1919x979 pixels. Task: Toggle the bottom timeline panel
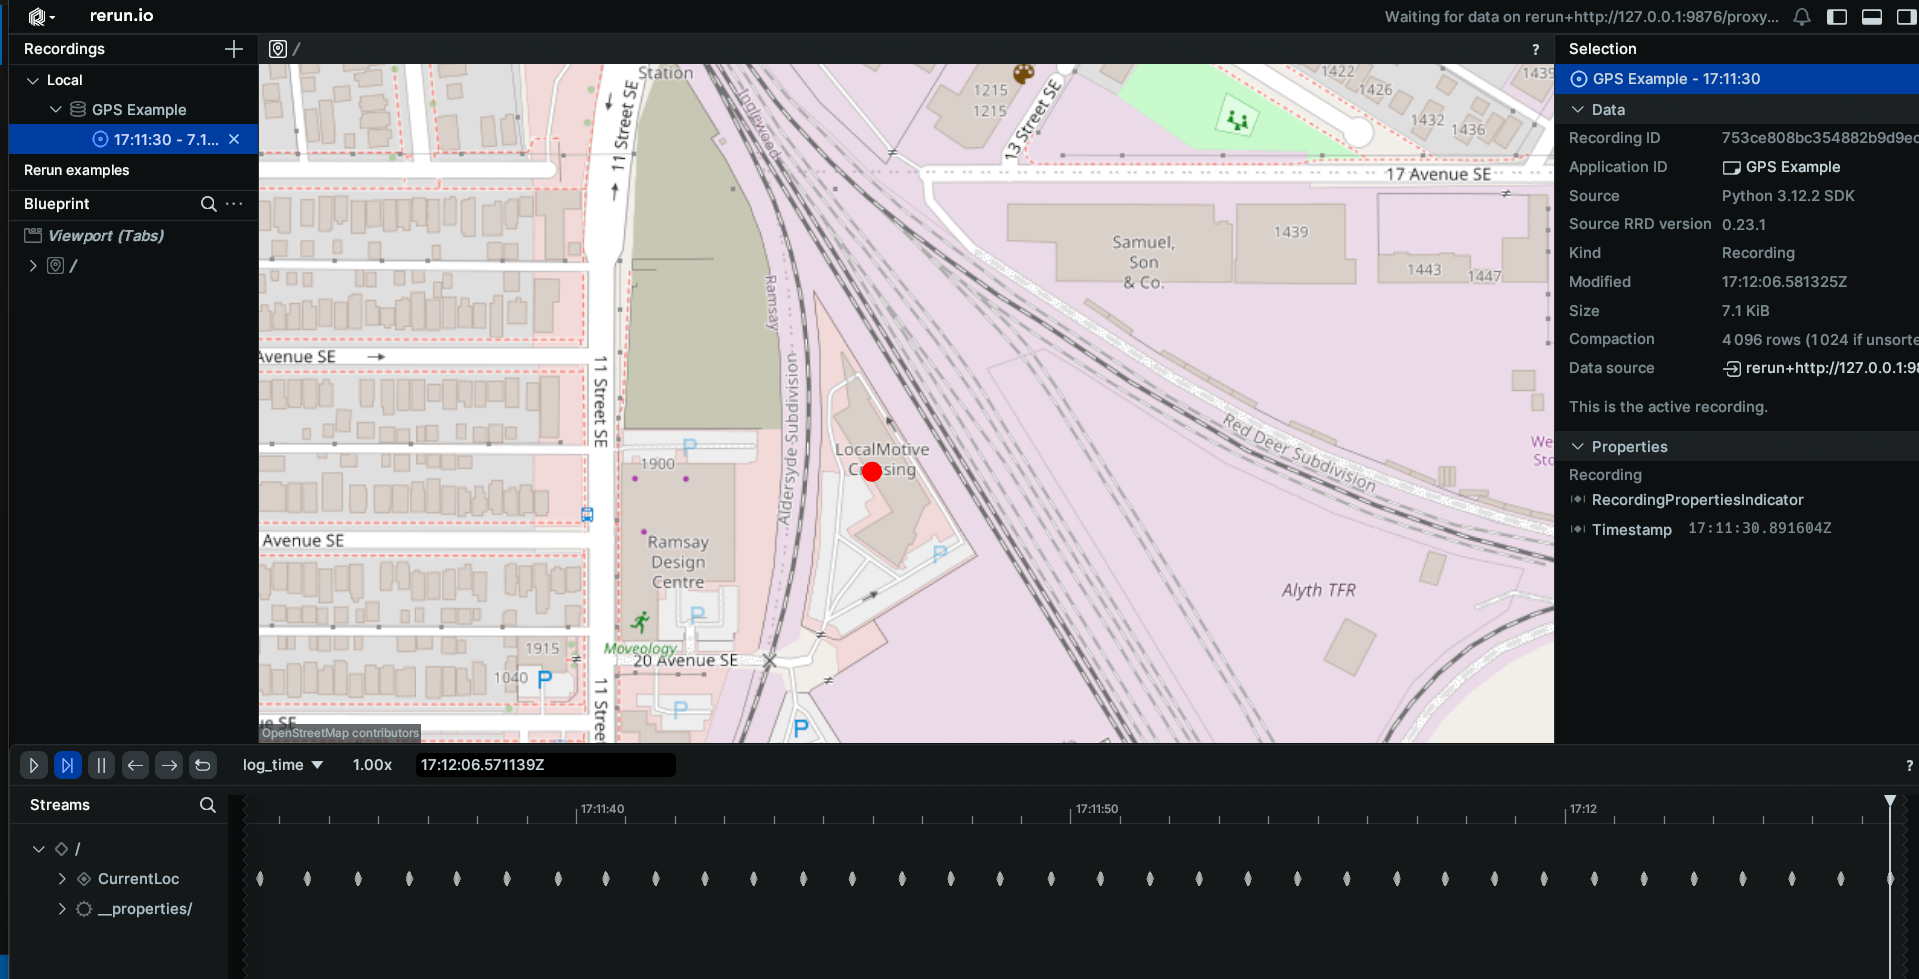(x=1871, y=17)
